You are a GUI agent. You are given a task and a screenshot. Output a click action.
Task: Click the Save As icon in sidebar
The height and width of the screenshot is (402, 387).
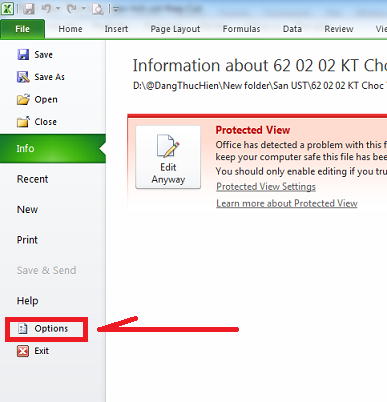pyautogui.click(x=23, y=77)
